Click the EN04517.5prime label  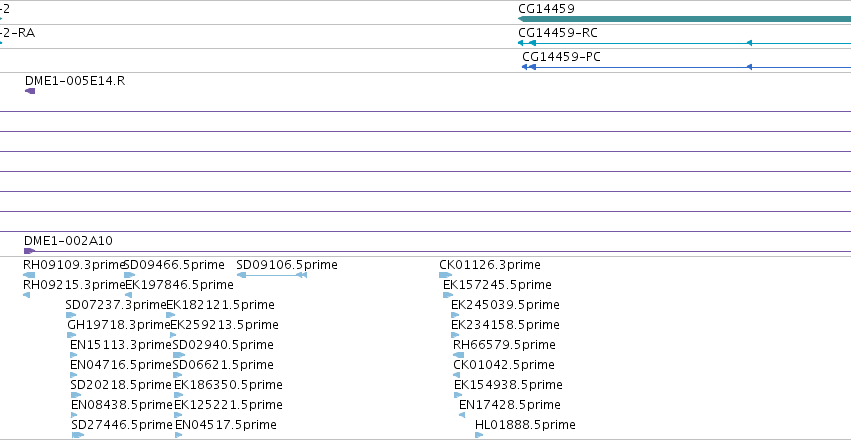226,425
